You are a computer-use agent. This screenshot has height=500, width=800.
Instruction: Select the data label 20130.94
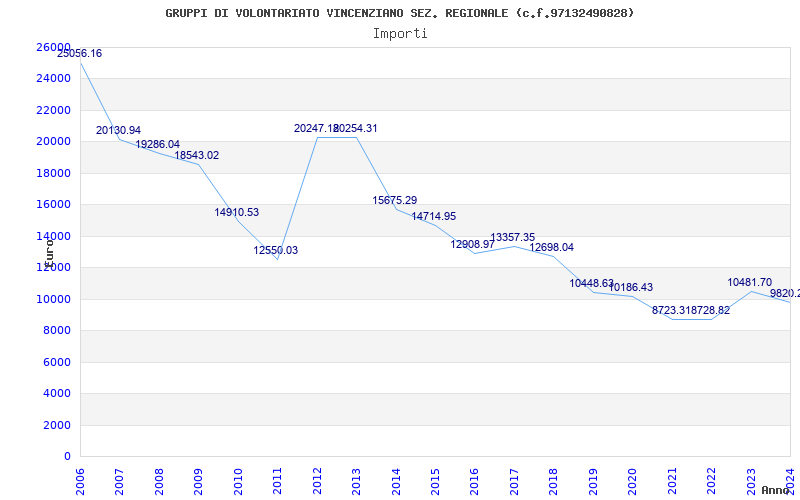(x=118, y=131)
